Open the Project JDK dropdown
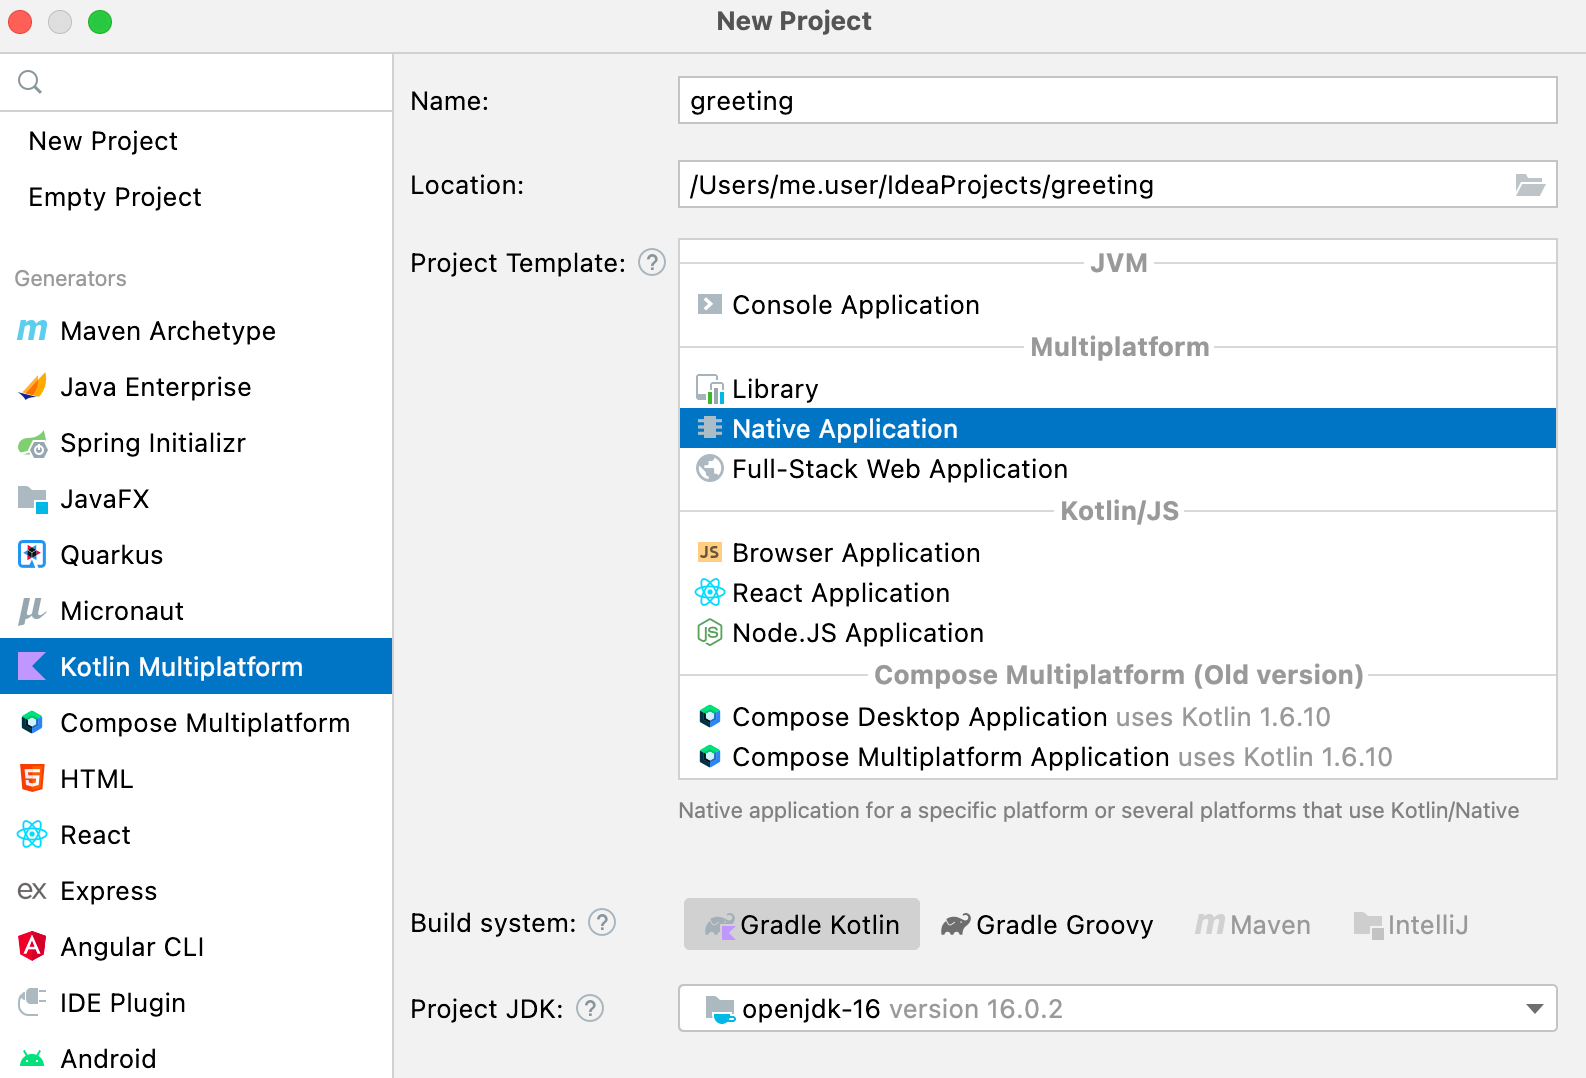 click(x=1117, y=1008)
